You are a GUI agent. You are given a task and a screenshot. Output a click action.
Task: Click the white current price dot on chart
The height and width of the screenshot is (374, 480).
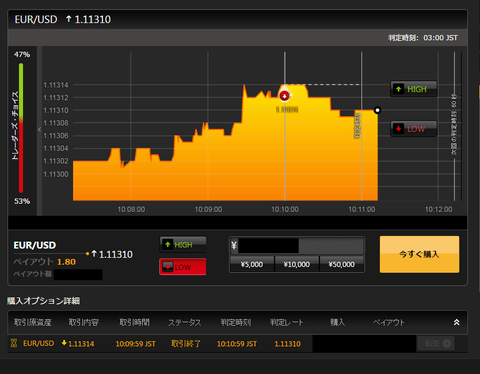click(377, 110)
